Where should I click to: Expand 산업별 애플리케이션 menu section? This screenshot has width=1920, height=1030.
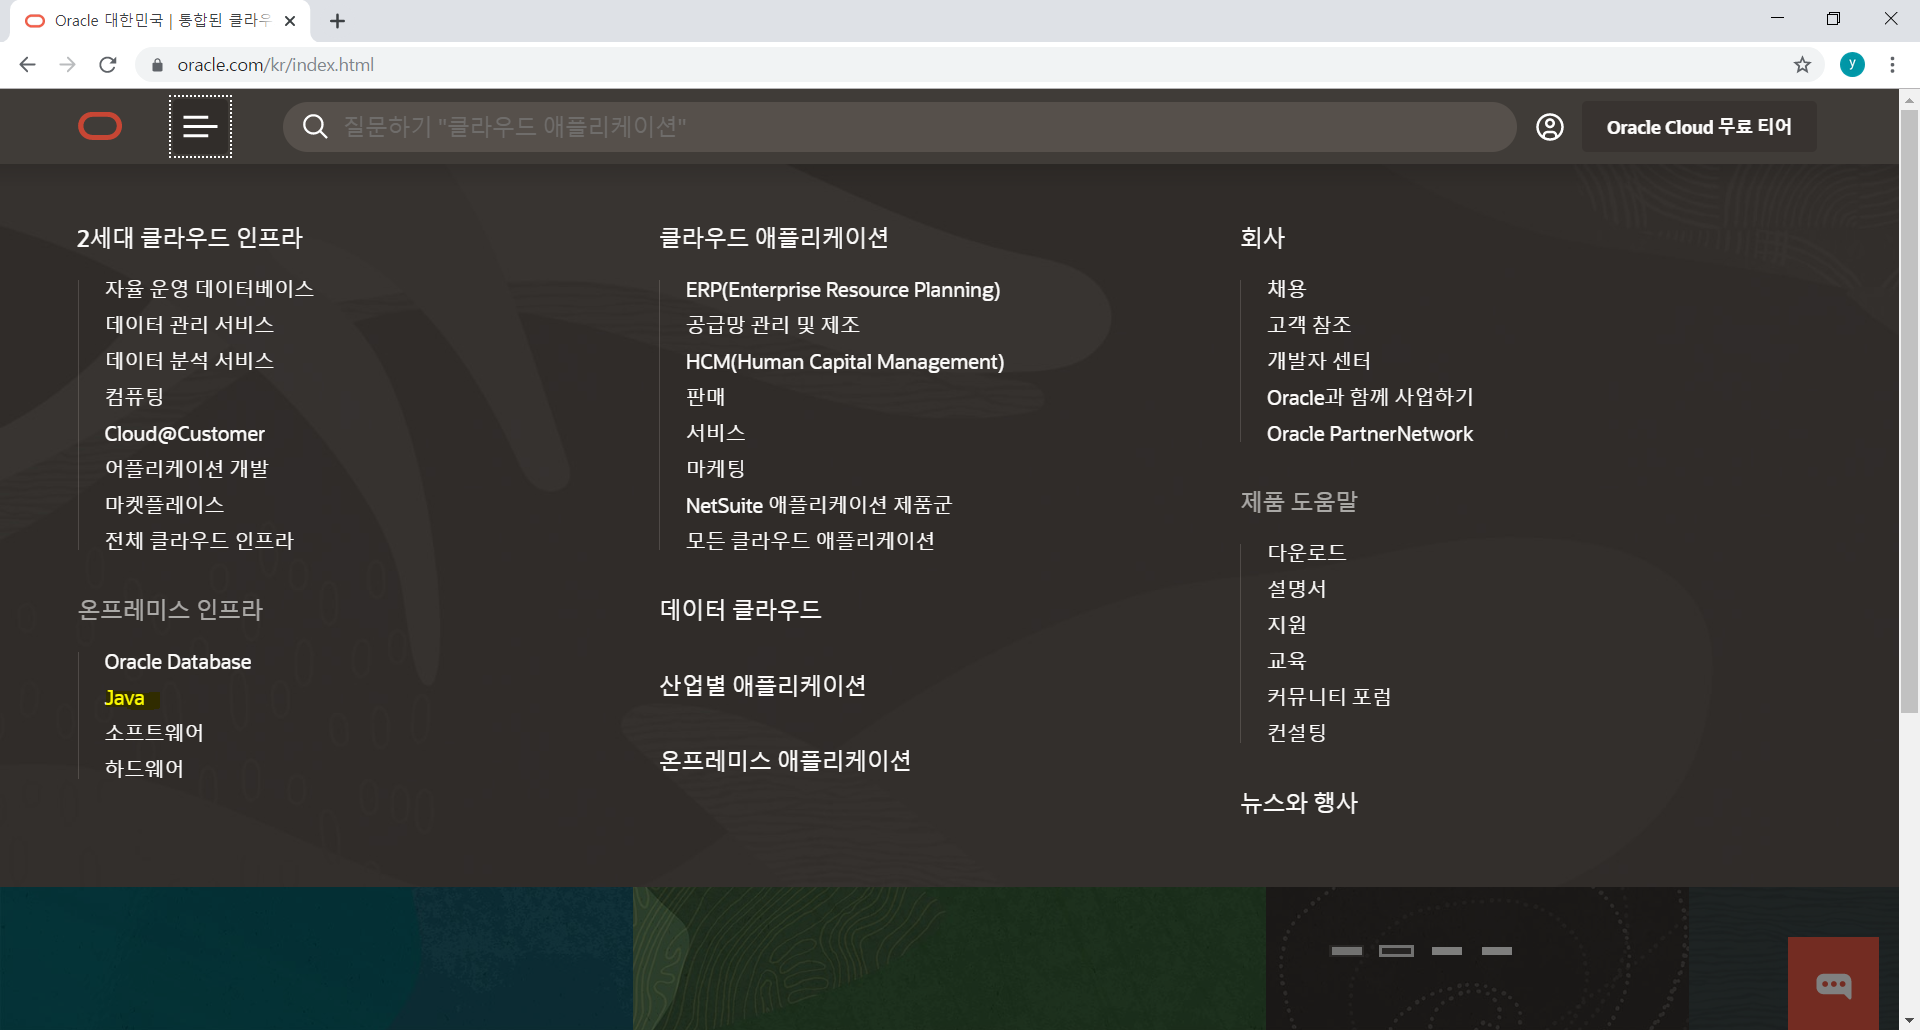point(763,686)
